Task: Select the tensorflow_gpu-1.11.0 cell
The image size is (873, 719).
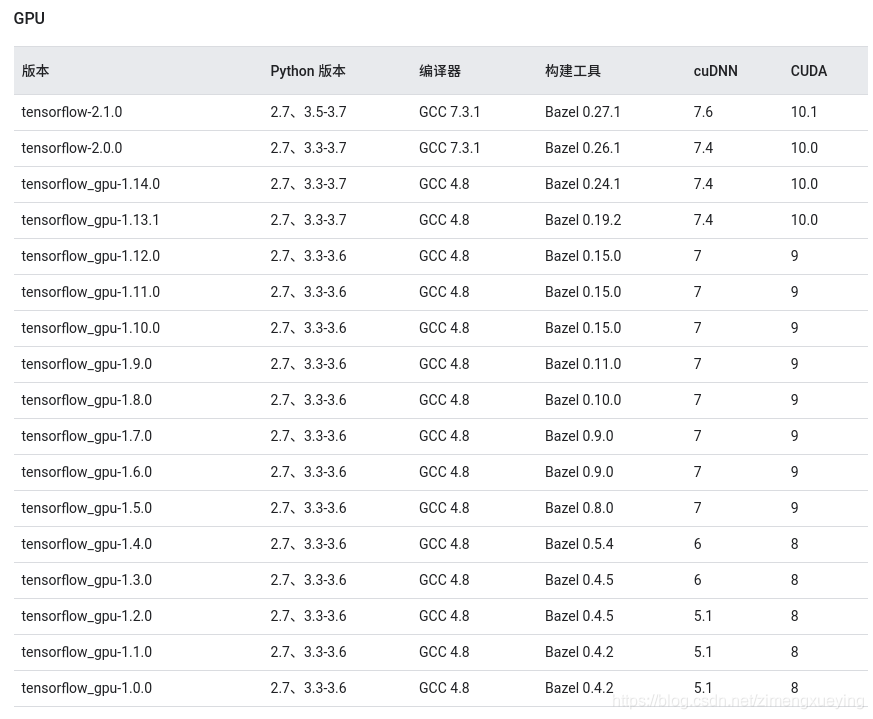Action: tap(91, 292)
